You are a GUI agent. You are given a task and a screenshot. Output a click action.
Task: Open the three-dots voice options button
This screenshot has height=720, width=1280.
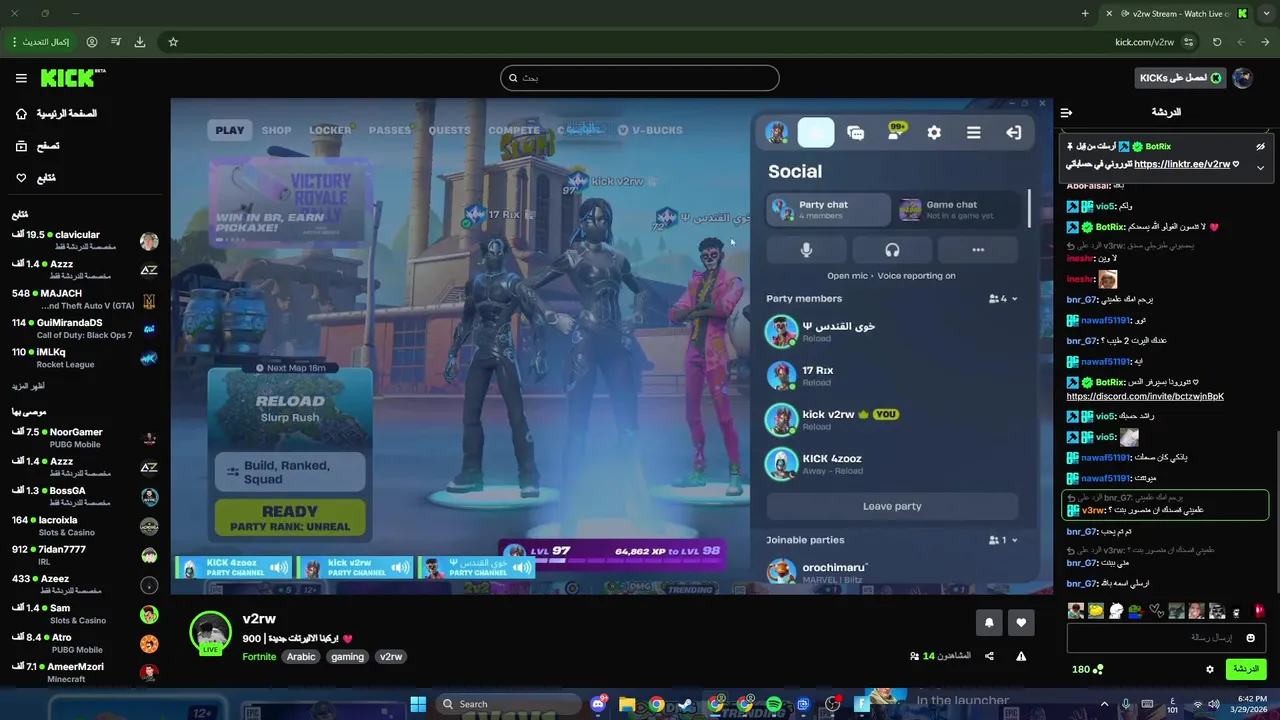tap(978, 250)
